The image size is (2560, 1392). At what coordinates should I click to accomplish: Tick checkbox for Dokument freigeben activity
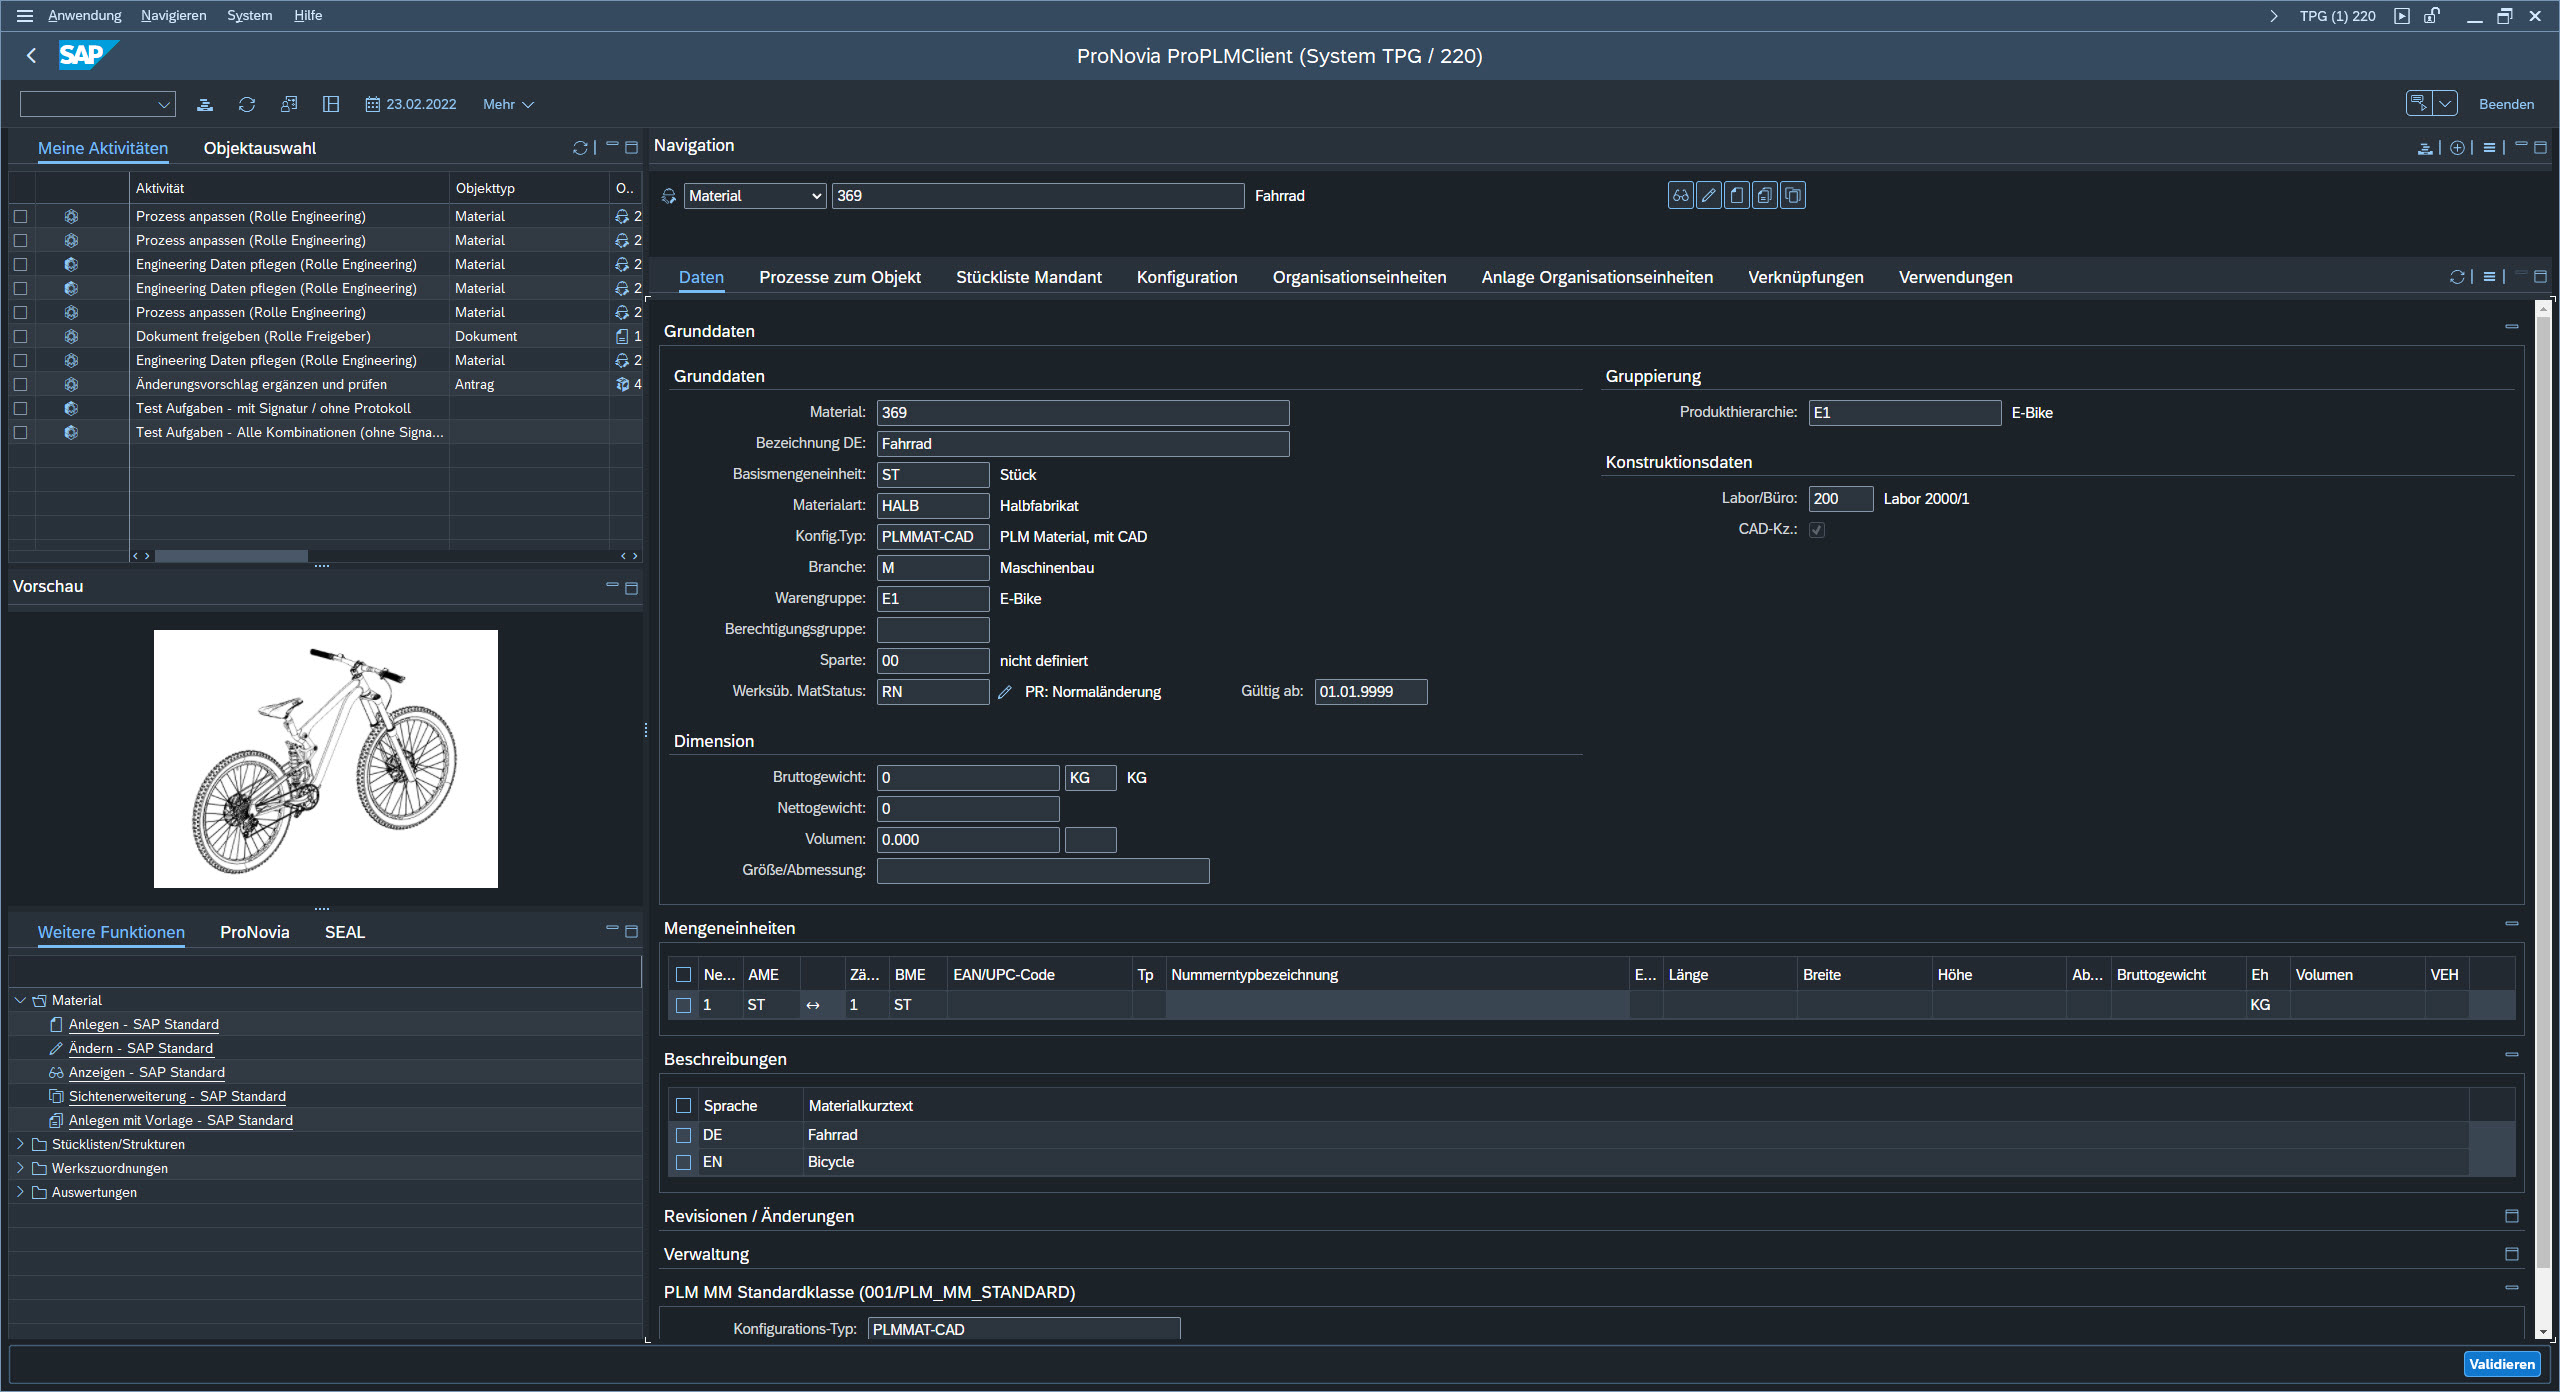[x=20, y=337]
